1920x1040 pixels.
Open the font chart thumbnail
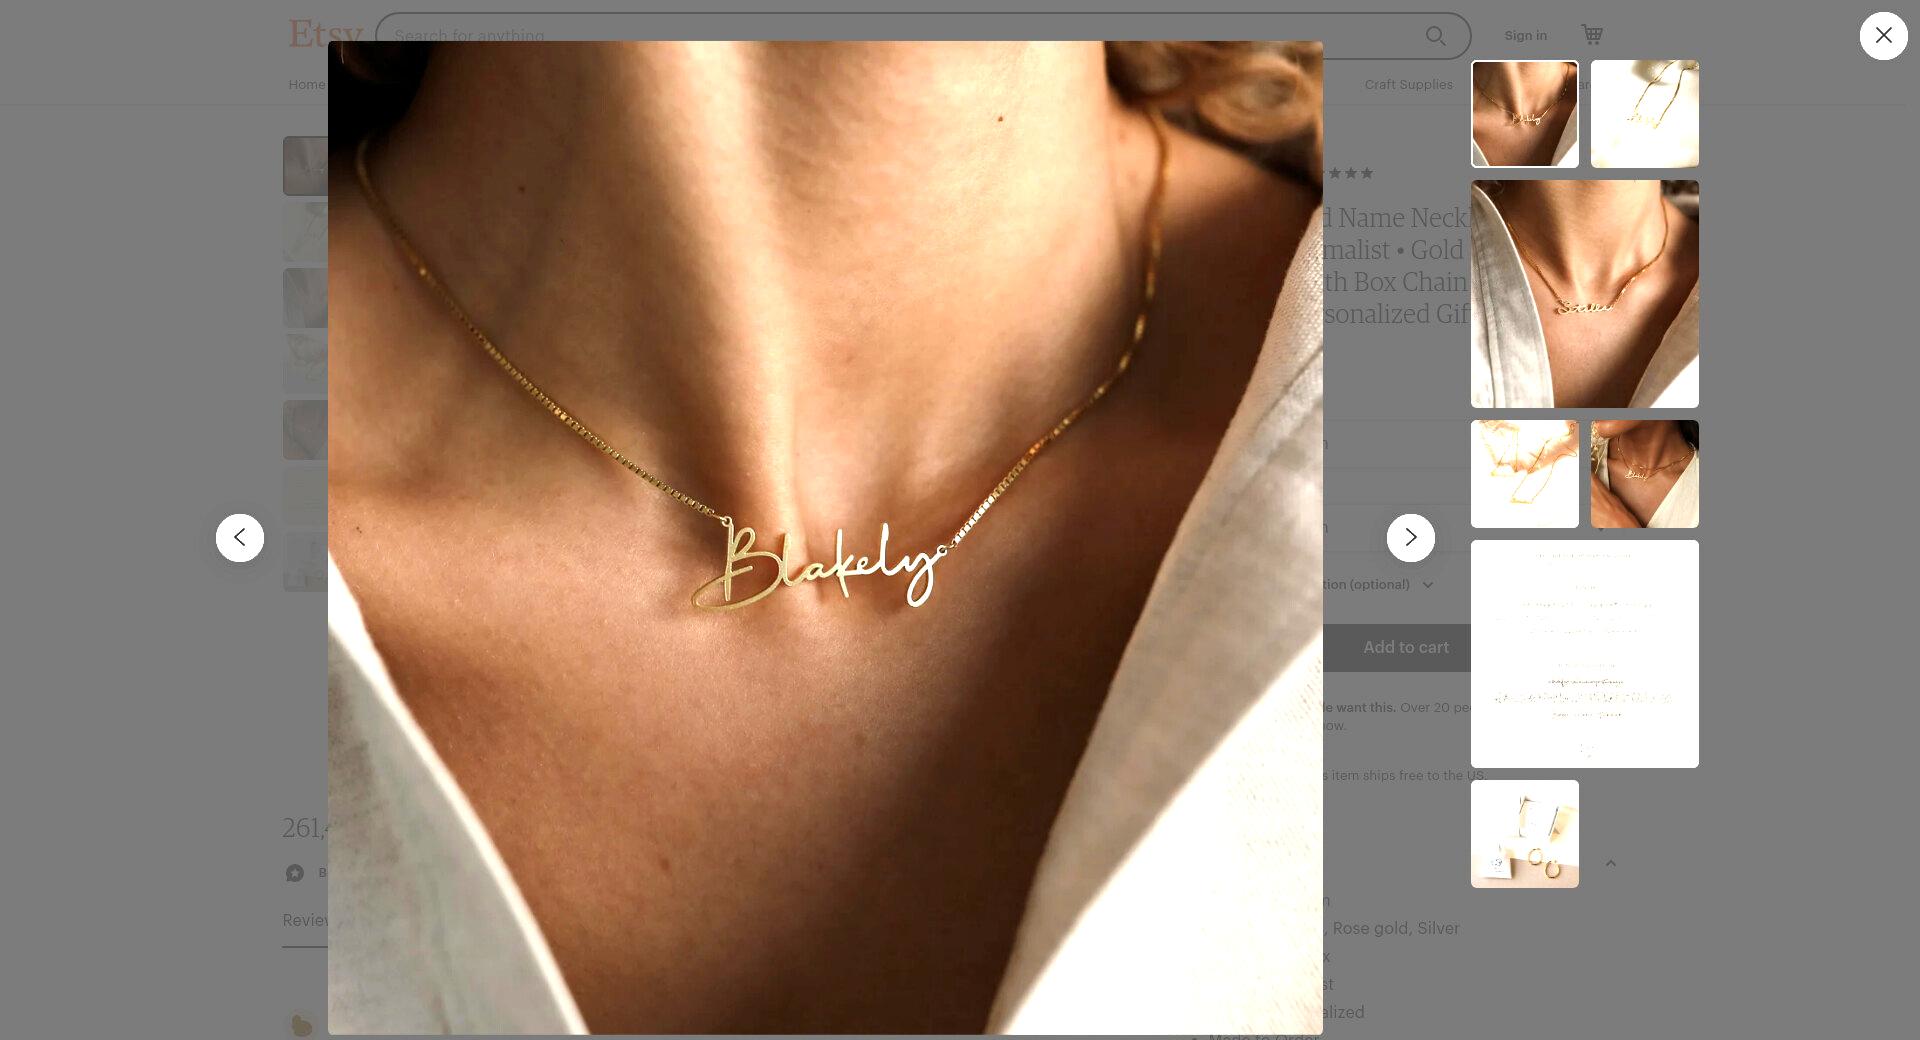pyautogui.click(x=1584, y=654)
